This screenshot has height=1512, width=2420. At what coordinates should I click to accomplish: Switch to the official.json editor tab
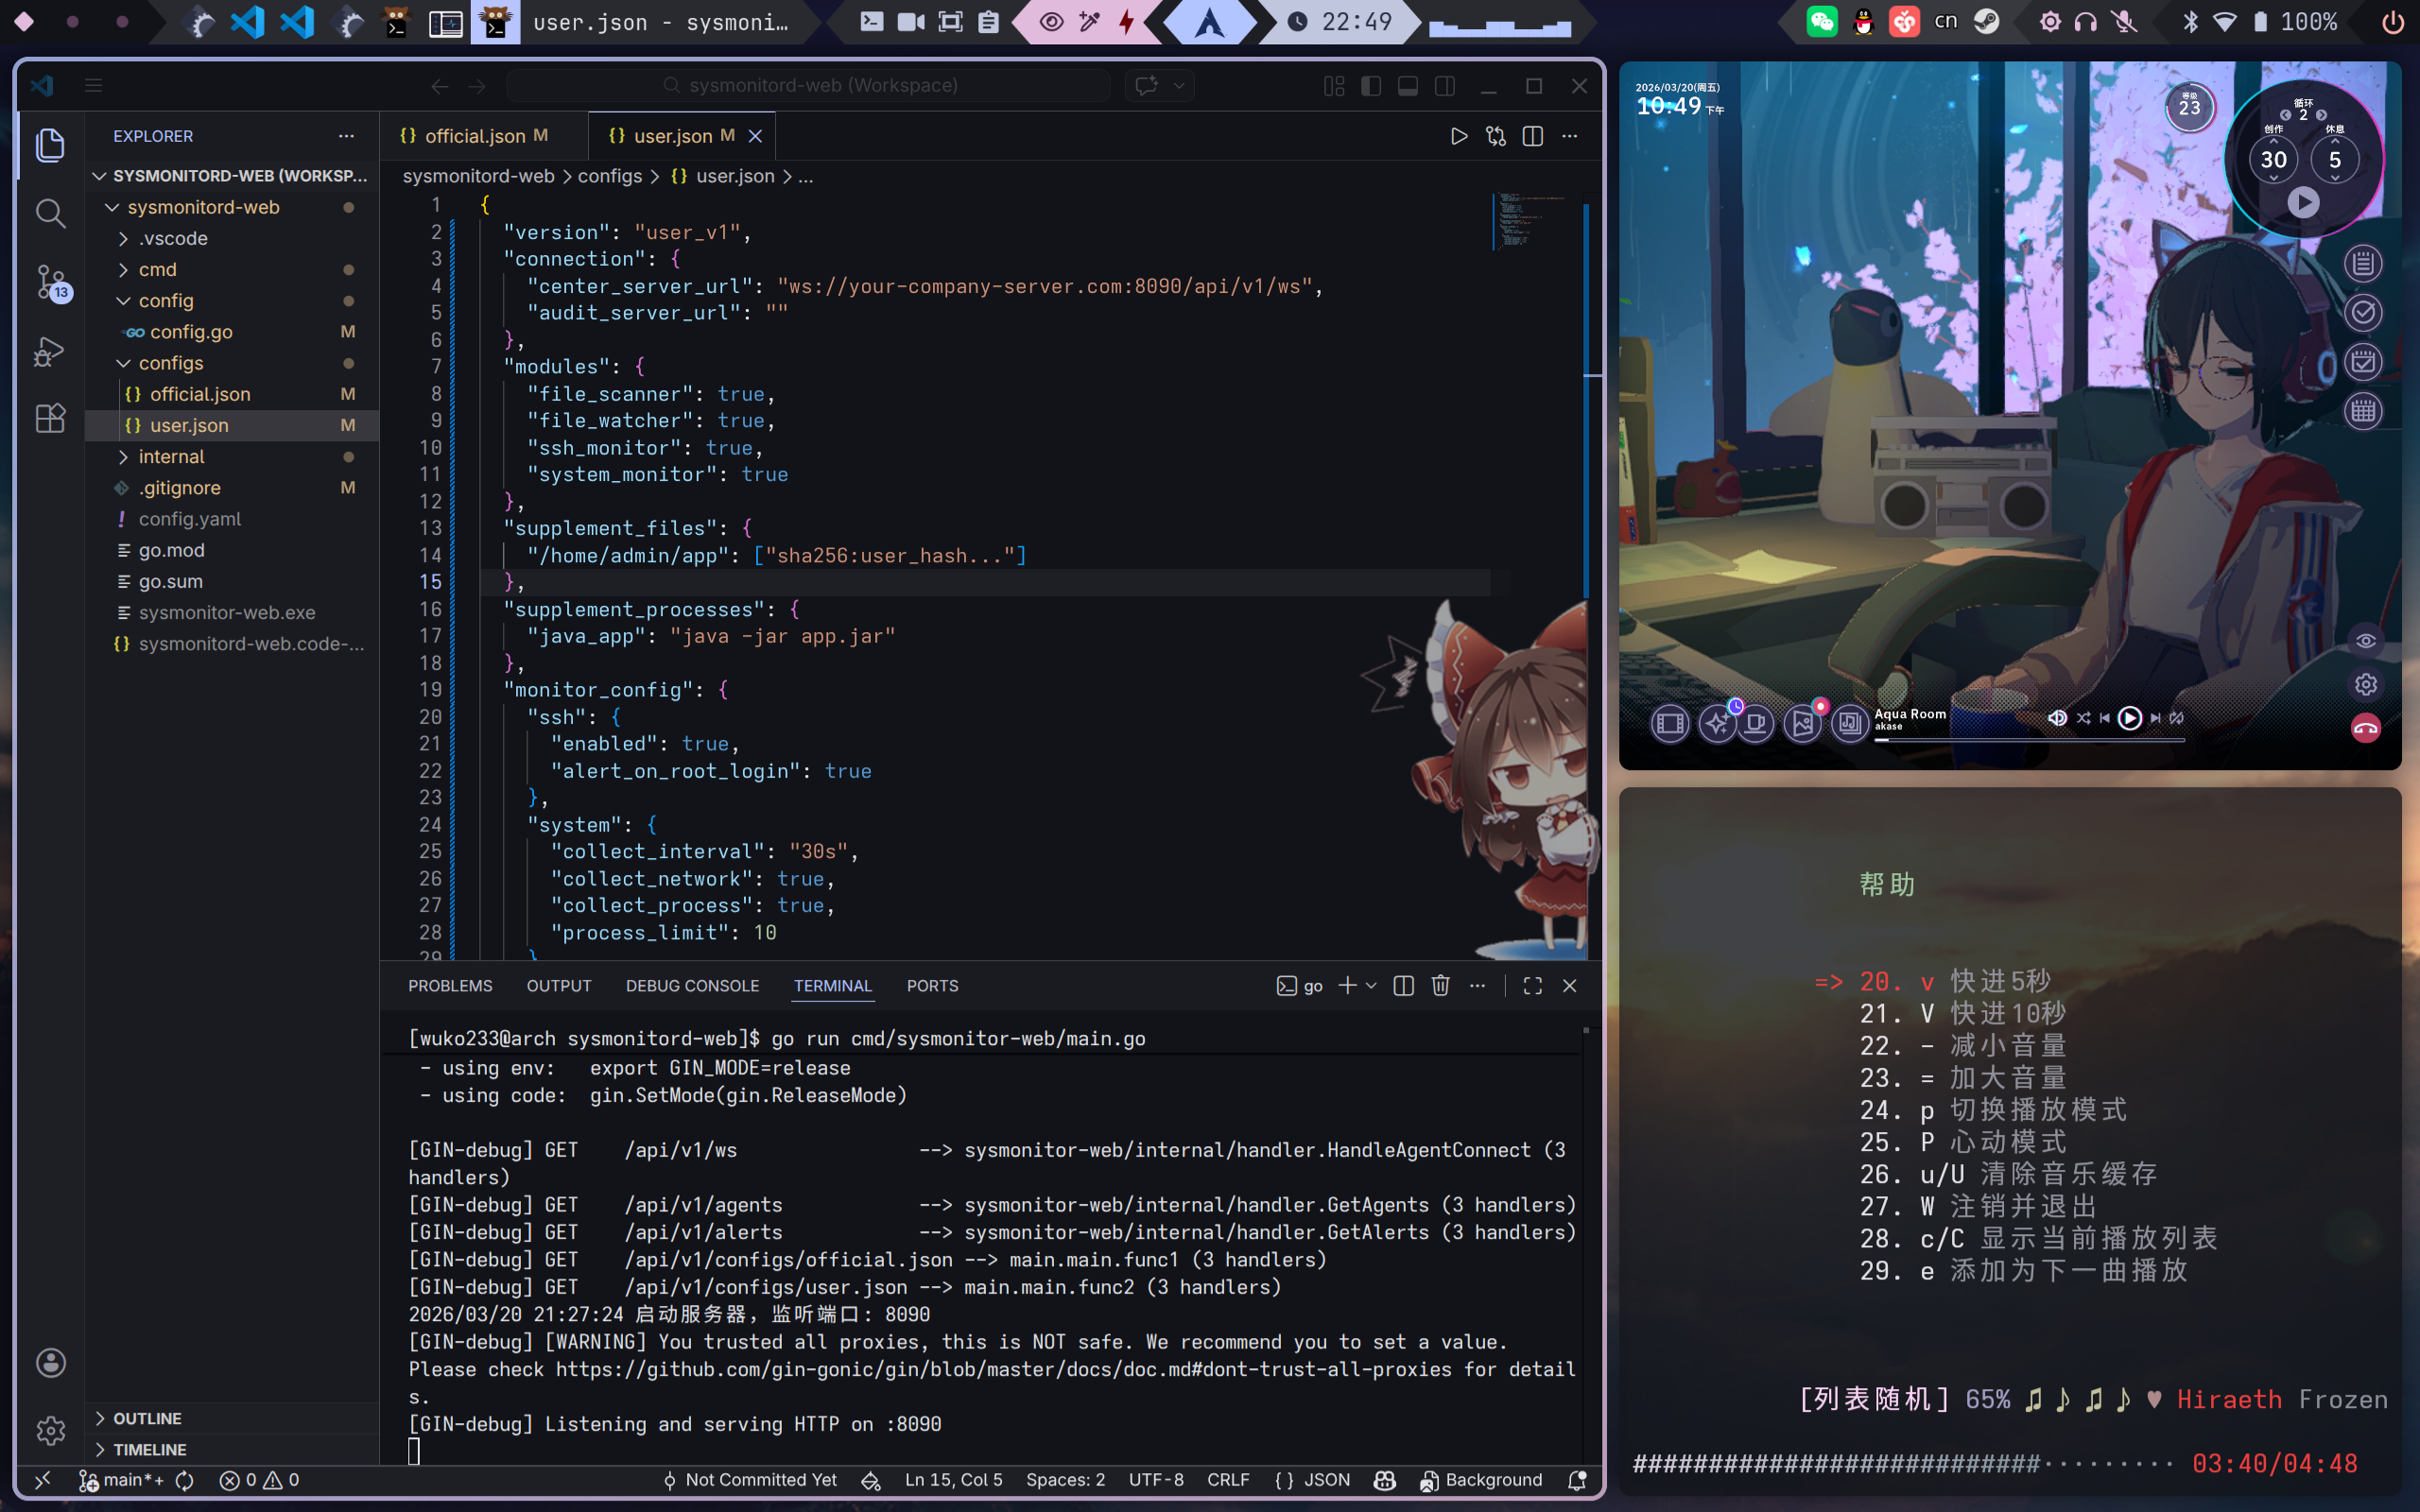click(475, 136)
